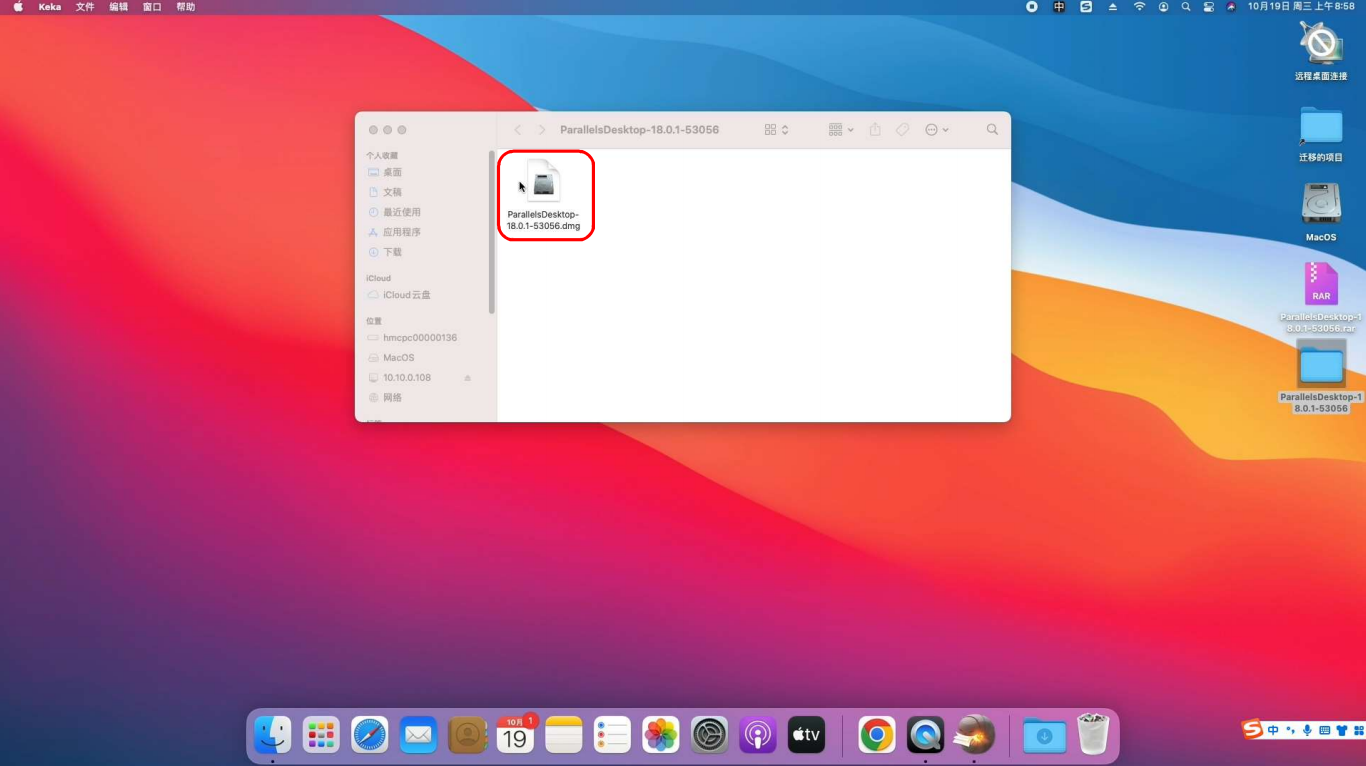Click the Tags toolbar icon
The width and height of the screenshot is (1366, 766).
coord(902,130)
